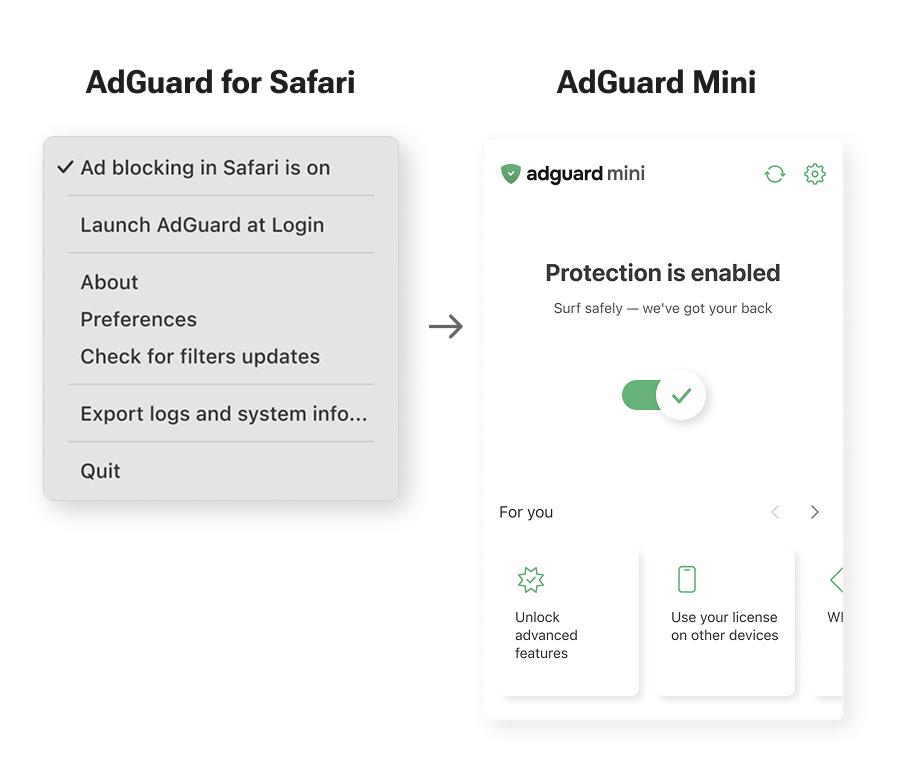
Task: Click the star badge icon for advanced features
Action: coord(531,580)
